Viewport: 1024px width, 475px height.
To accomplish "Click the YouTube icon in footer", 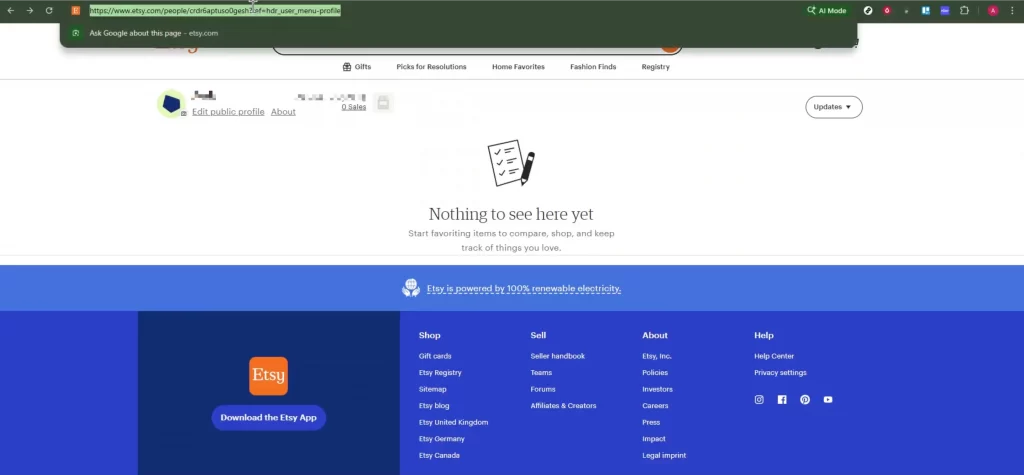I will pos(828,400).
